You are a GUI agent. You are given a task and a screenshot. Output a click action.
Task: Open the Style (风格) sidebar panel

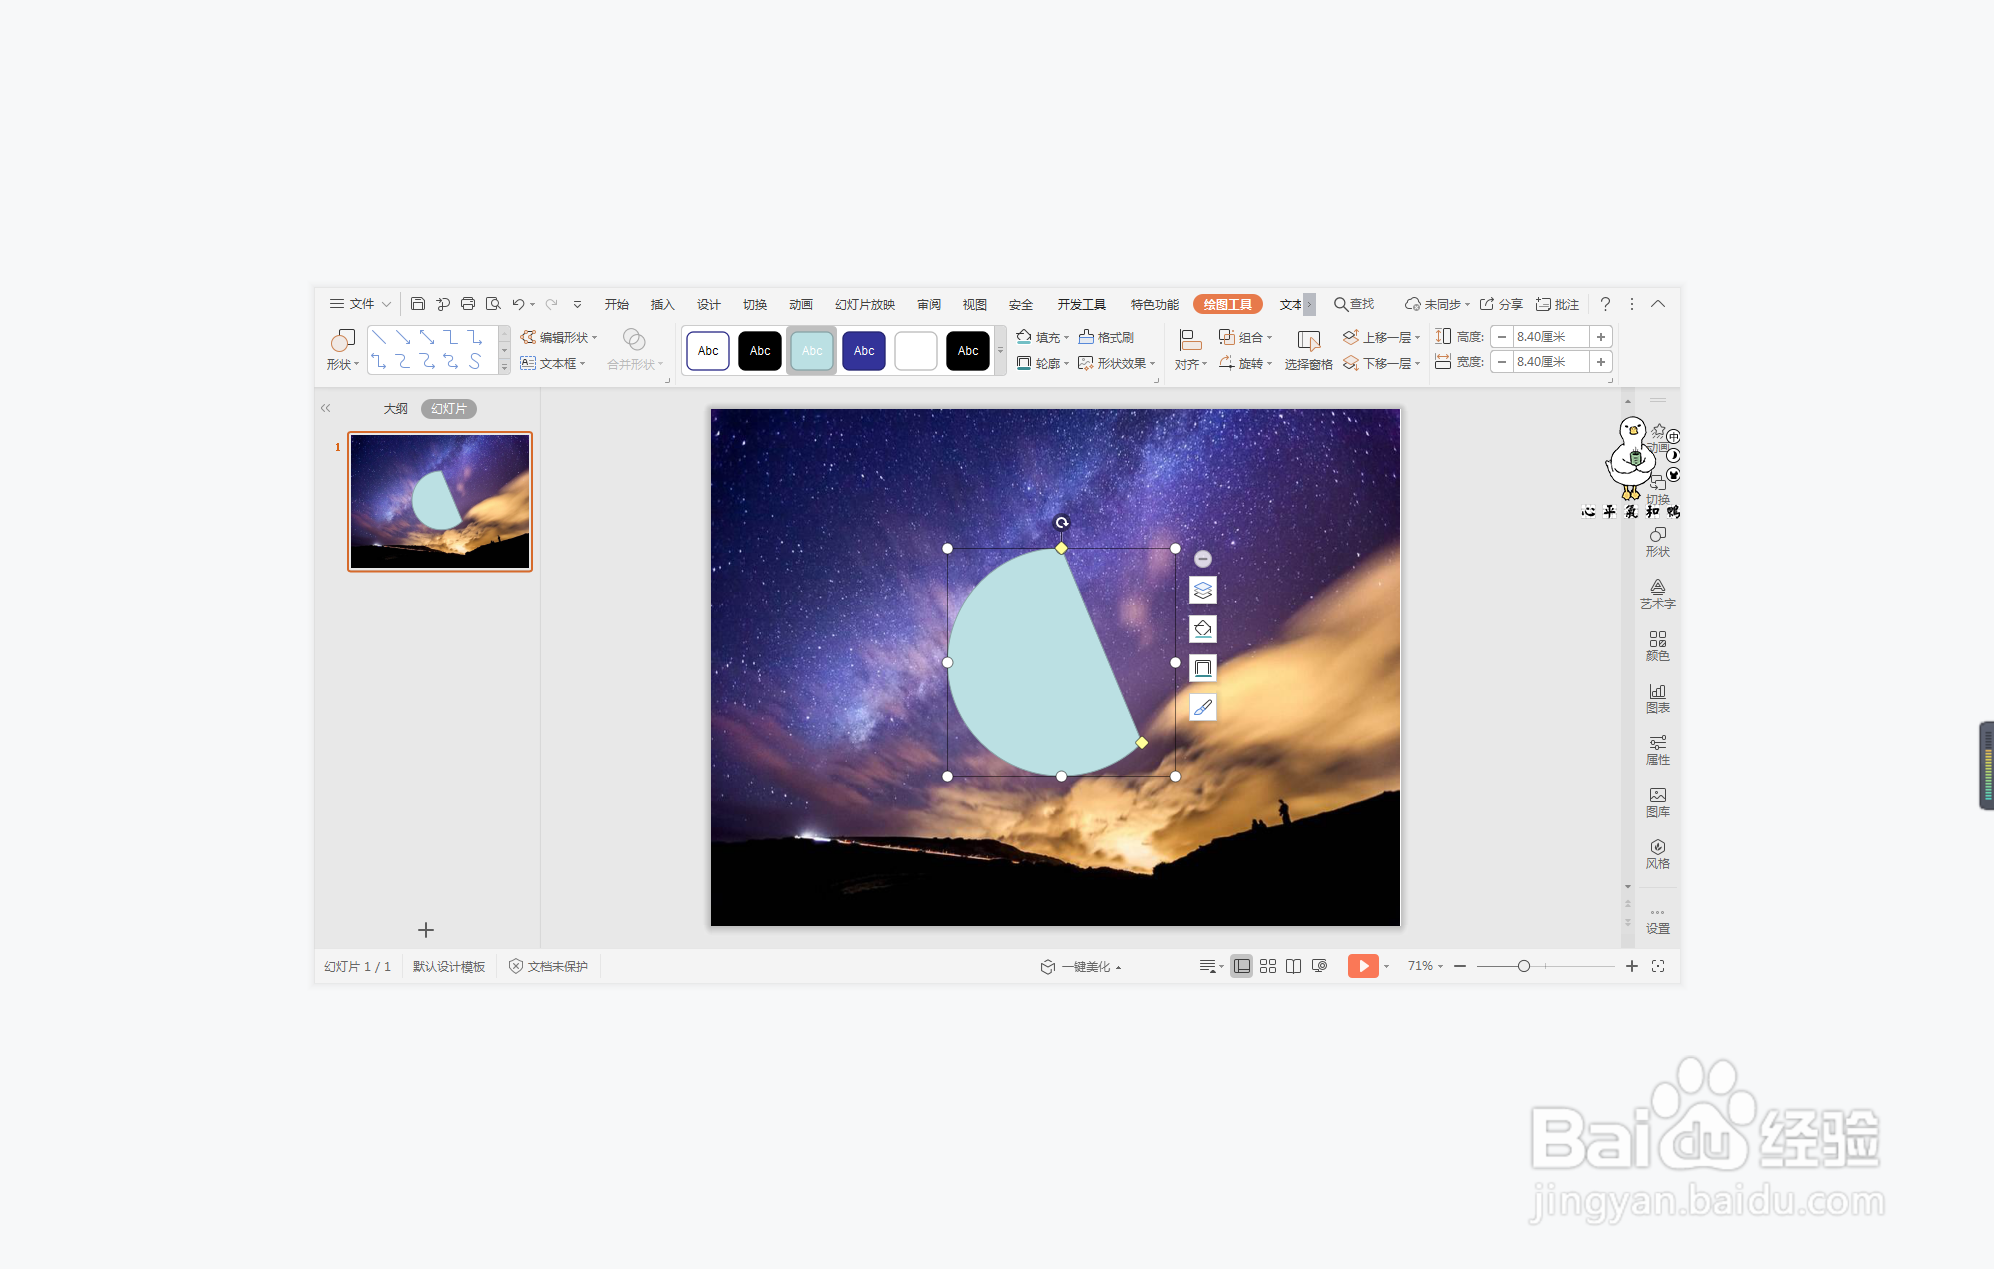click(1658, 854)
